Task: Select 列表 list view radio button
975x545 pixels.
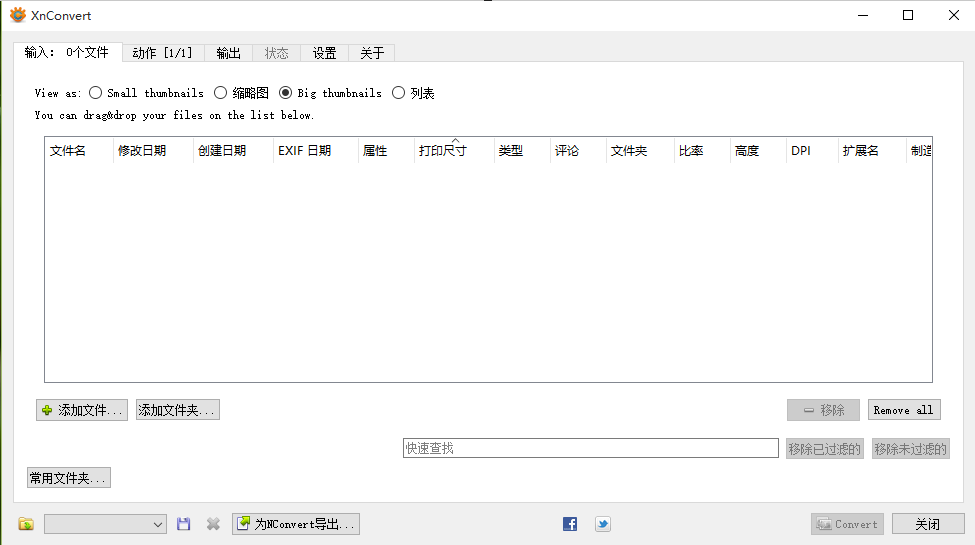Action: pyautogui.click(x=399, y=93)
